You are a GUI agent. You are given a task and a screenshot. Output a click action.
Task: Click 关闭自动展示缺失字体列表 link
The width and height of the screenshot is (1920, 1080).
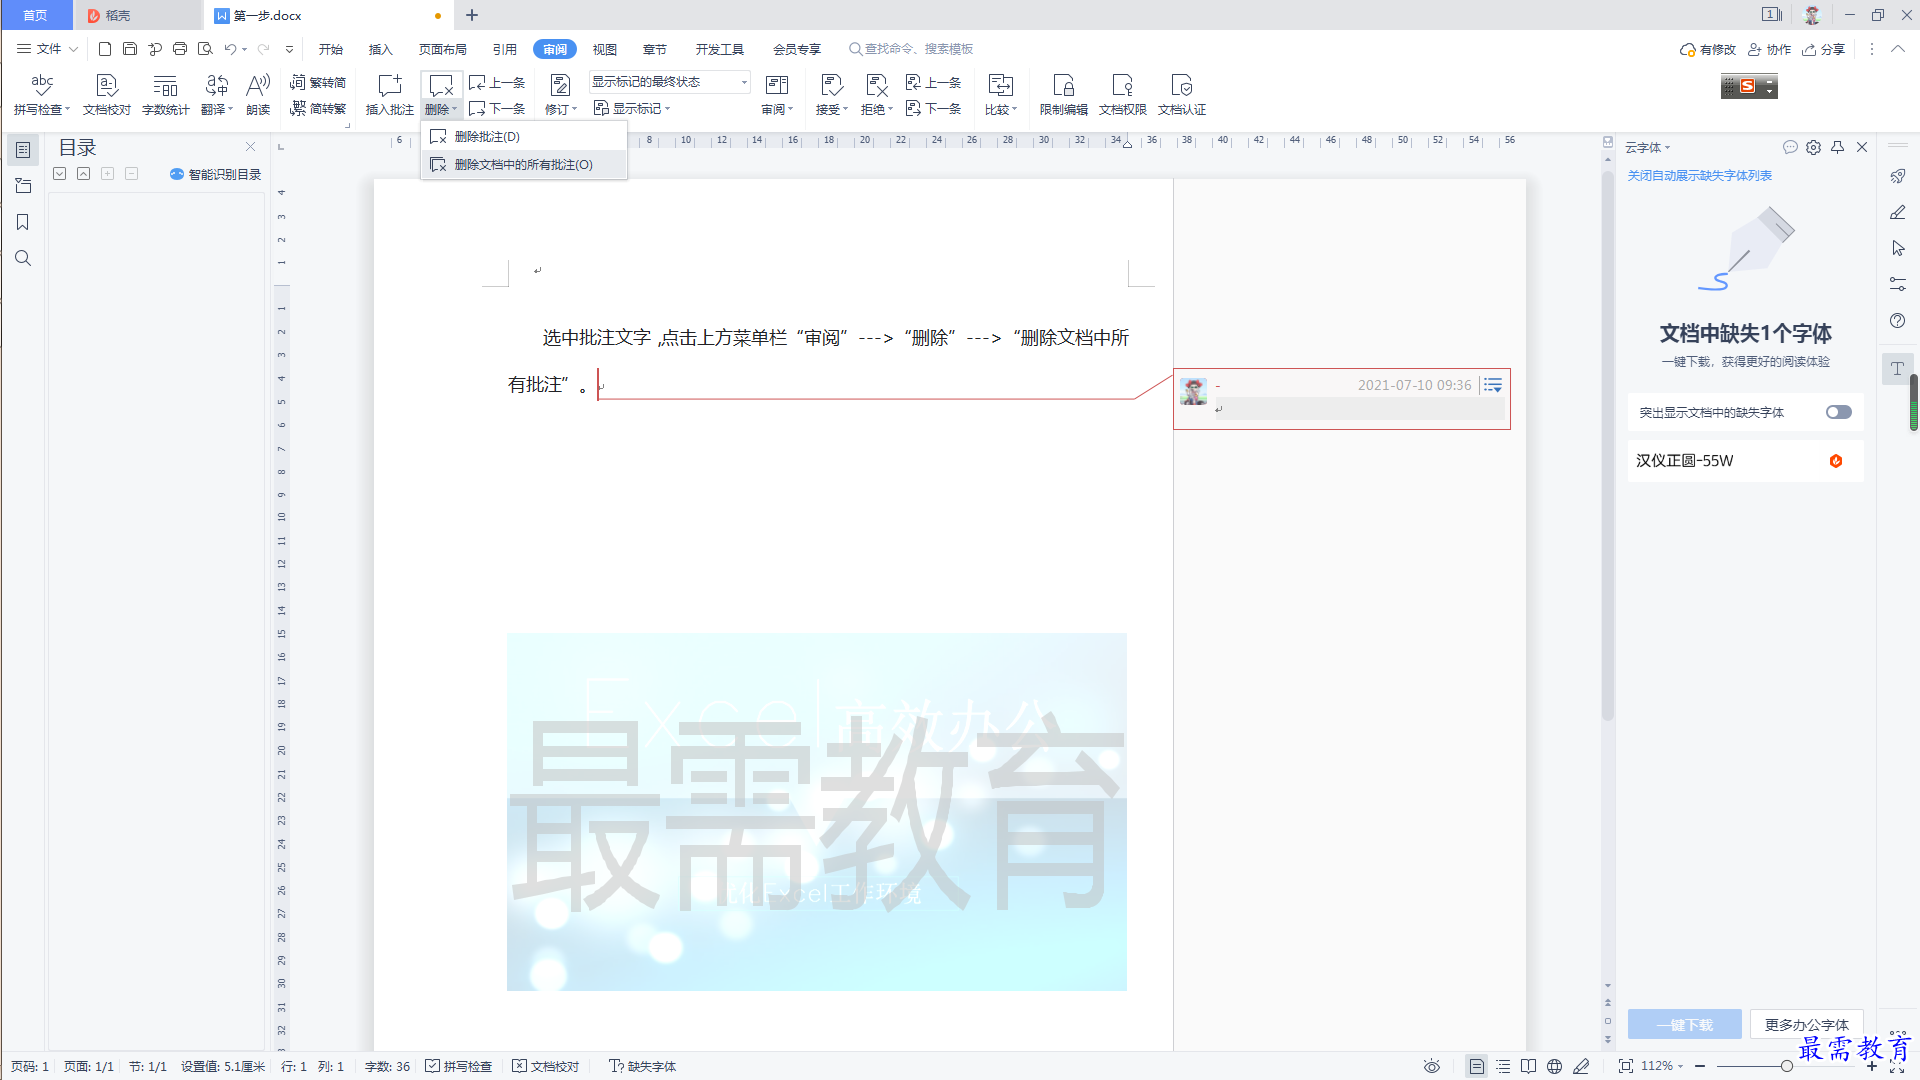click(1699, 175)
